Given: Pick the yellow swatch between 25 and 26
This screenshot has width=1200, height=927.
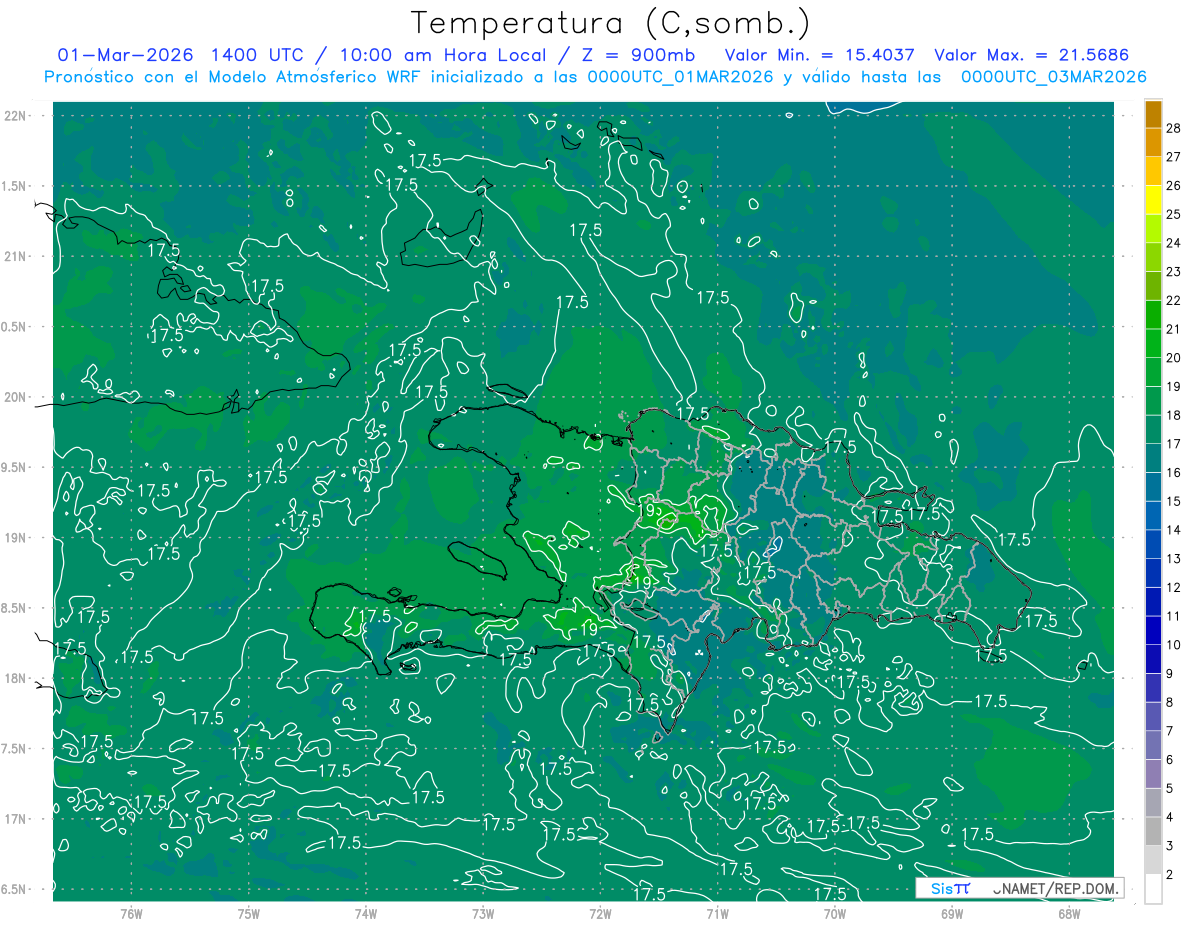Looking at the screenshot, I should [x=1153, y=200].
